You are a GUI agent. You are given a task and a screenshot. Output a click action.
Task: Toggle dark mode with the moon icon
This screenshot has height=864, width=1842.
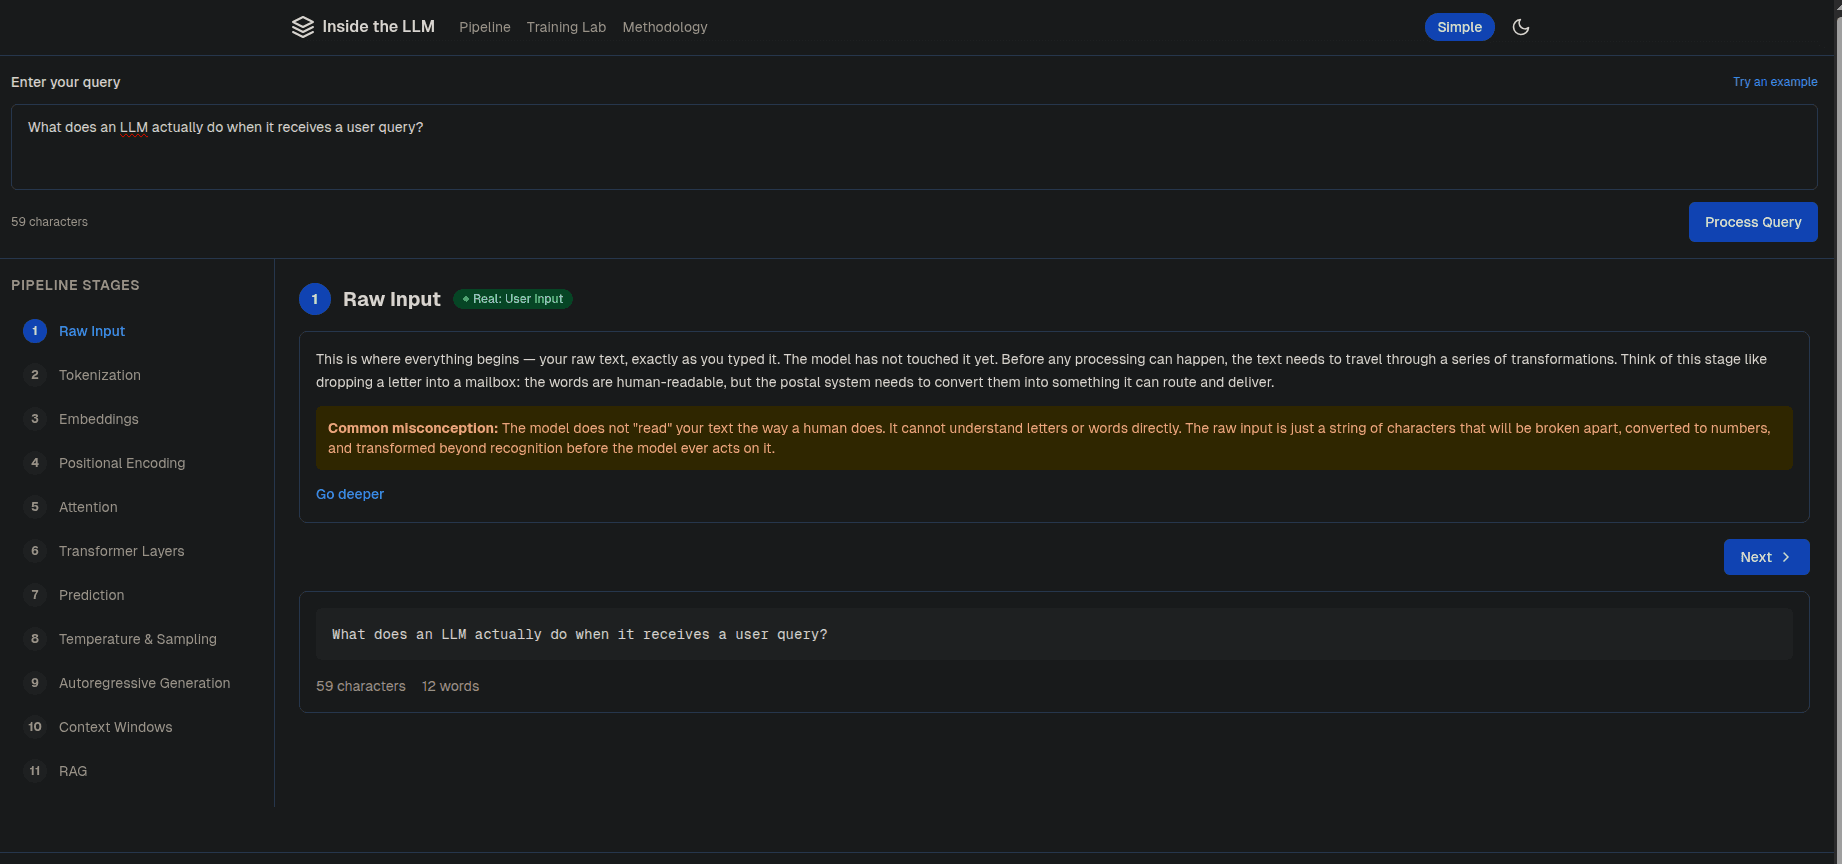(x=1521, y=27)
